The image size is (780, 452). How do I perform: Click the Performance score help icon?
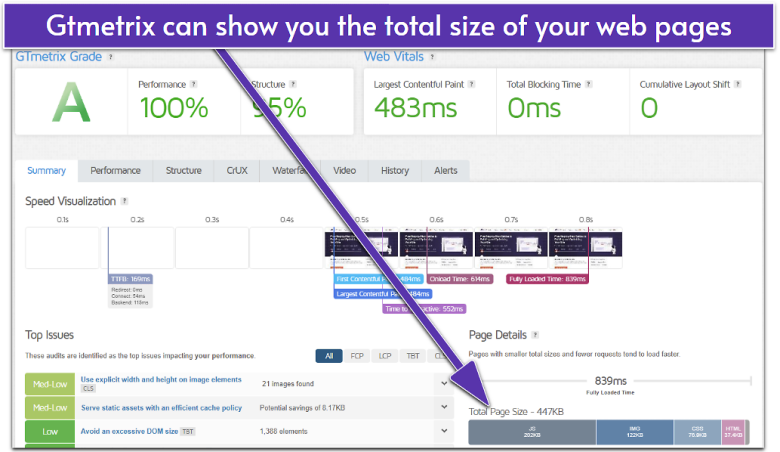(194, 85)
